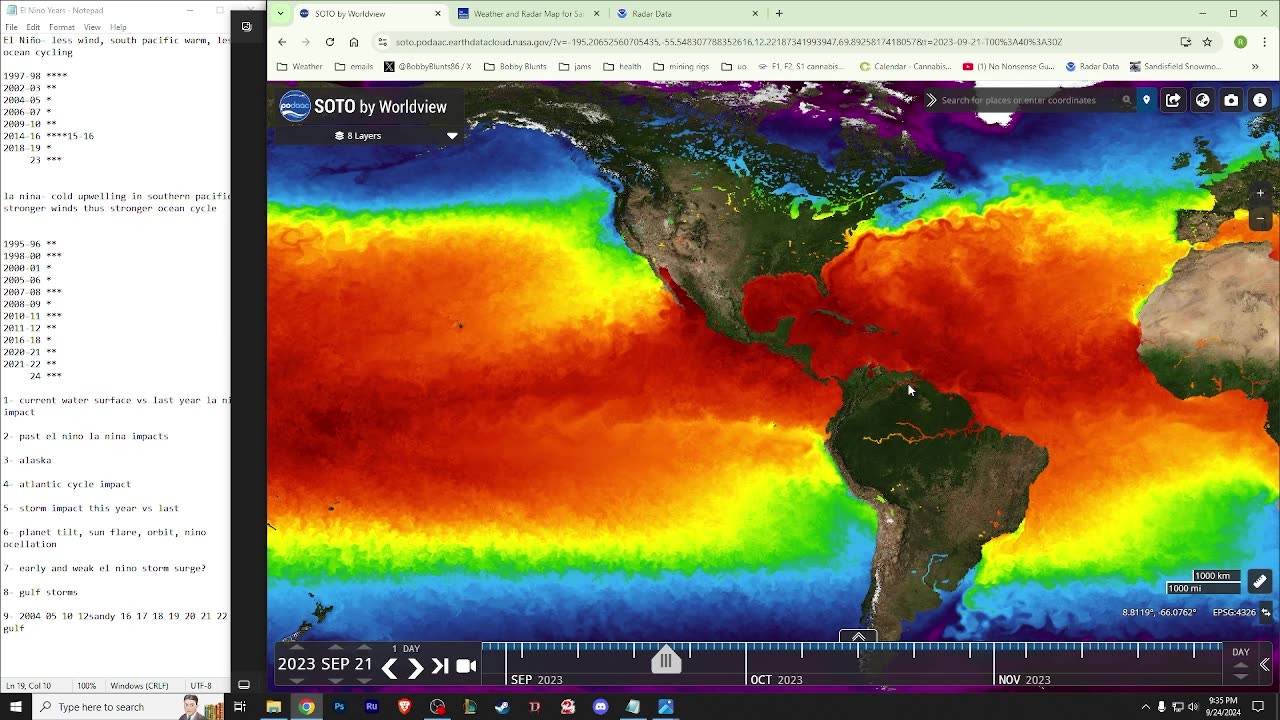Go to previous day arrow
The height and width of the screenshot is (720, 1280).
point(390,667)
